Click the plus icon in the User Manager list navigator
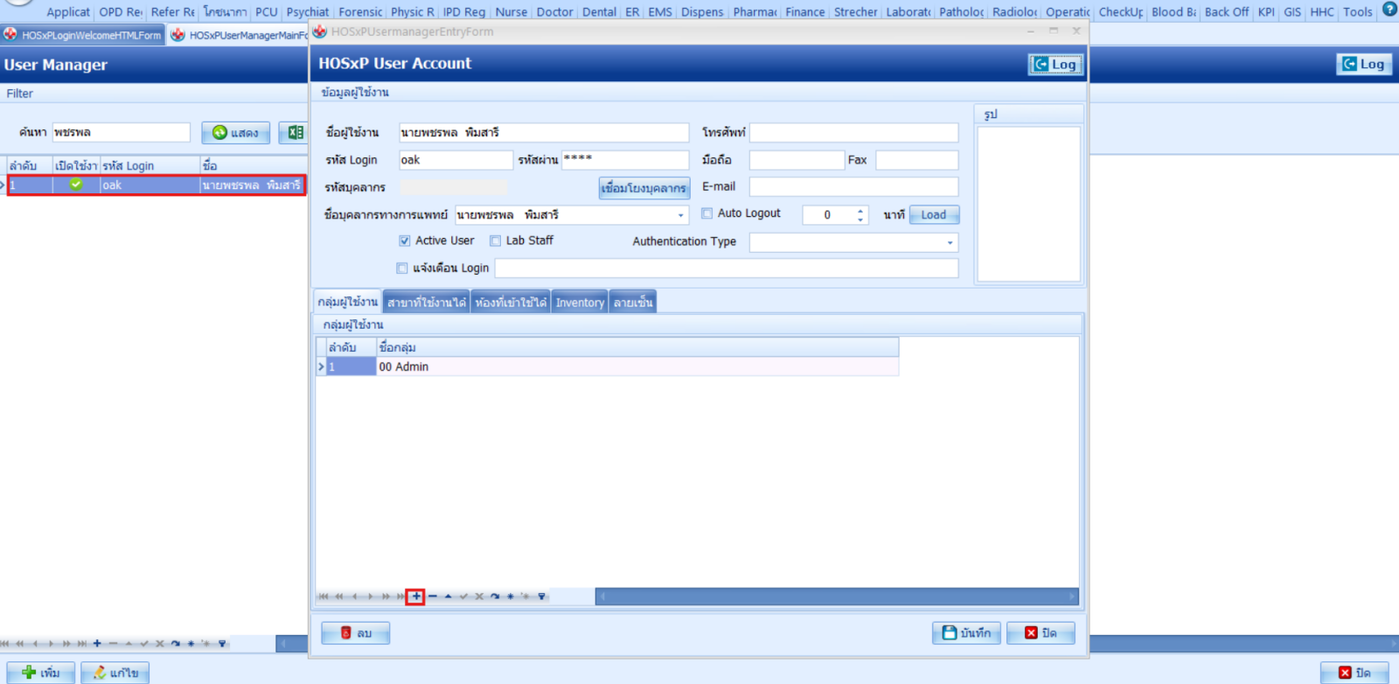This screenshot has height=684, width=1399. click(x=97, y=643)
